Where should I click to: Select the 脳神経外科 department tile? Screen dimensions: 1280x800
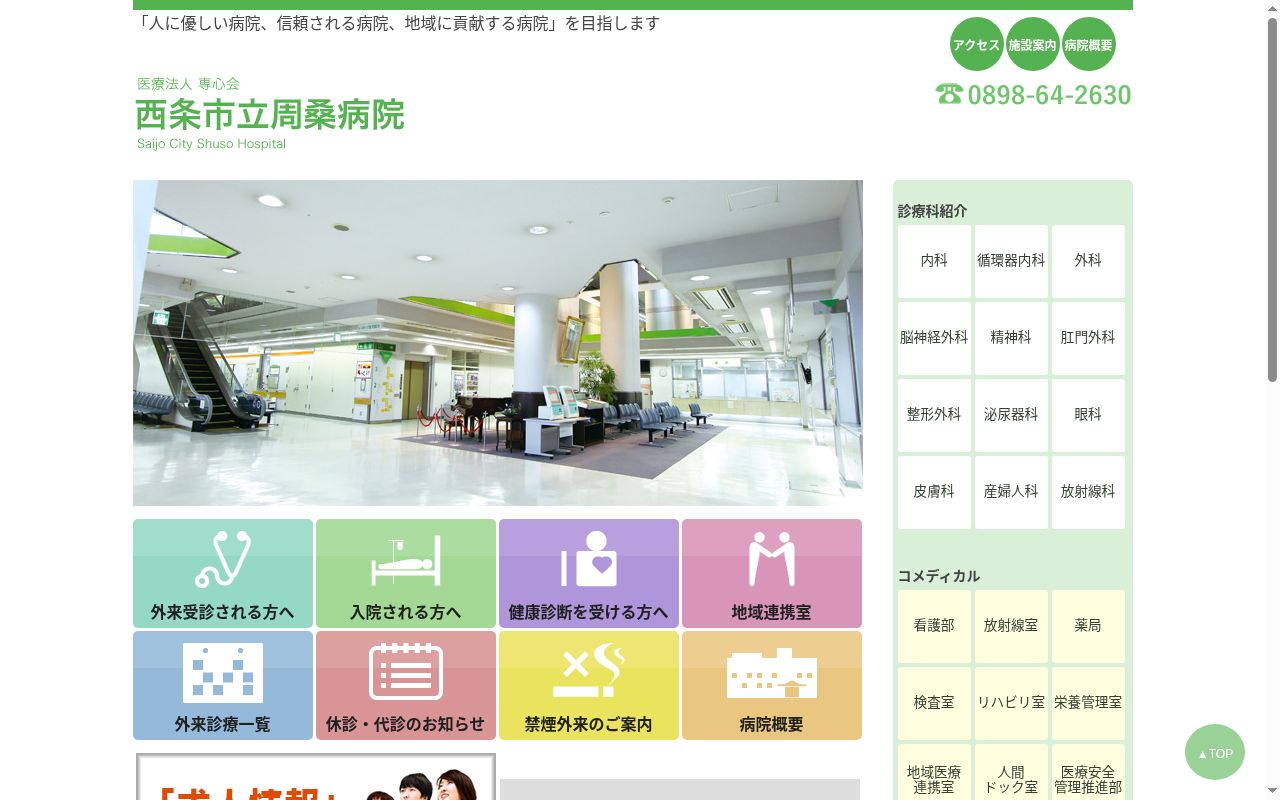(x=934, y=338)
